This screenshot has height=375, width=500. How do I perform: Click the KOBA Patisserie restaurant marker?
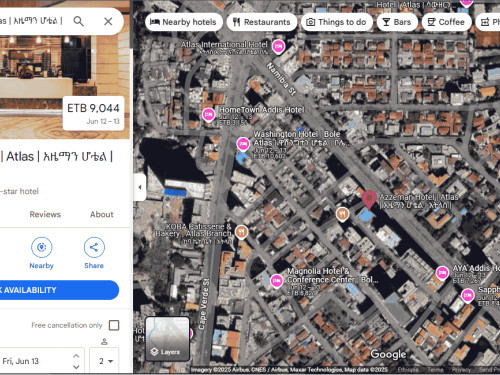pyautogui.click(x=241, y=232)
